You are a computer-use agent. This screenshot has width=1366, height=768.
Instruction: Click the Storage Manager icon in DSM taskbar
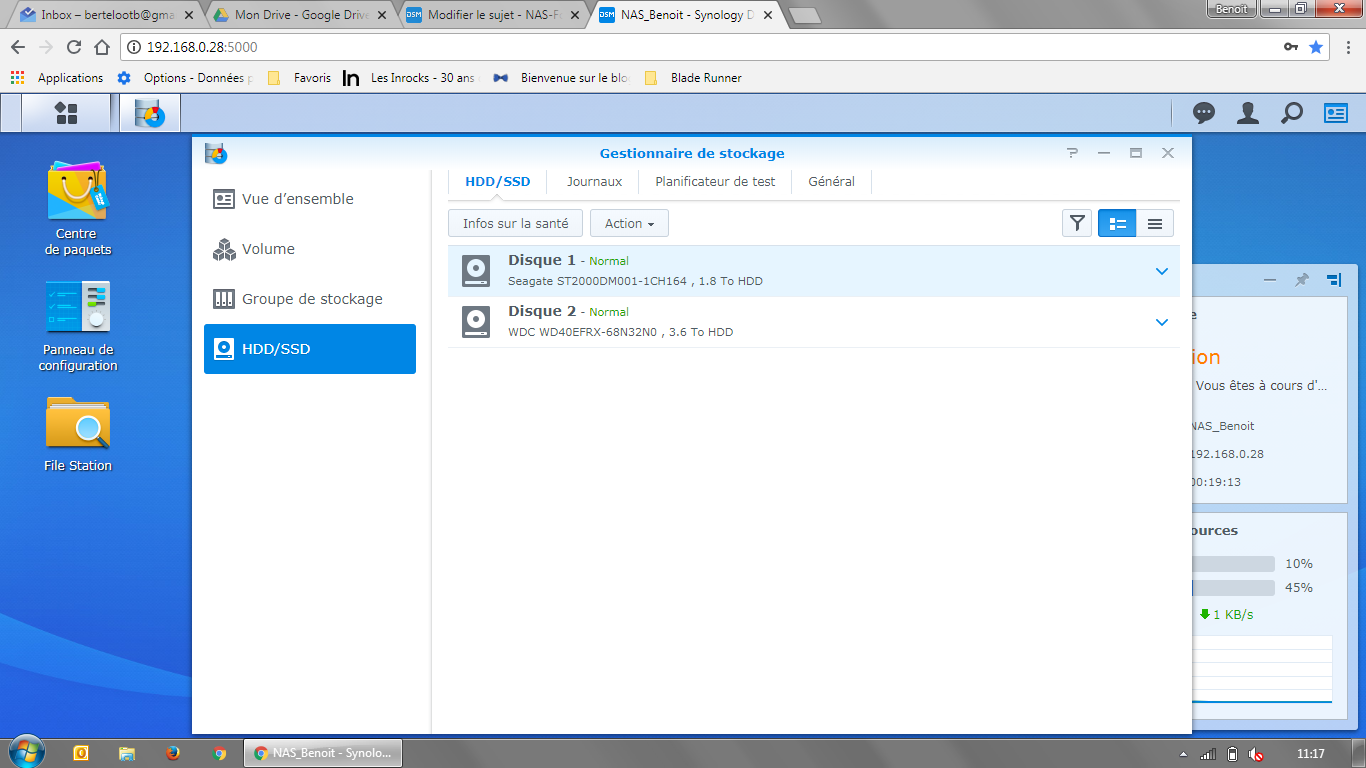150,113
